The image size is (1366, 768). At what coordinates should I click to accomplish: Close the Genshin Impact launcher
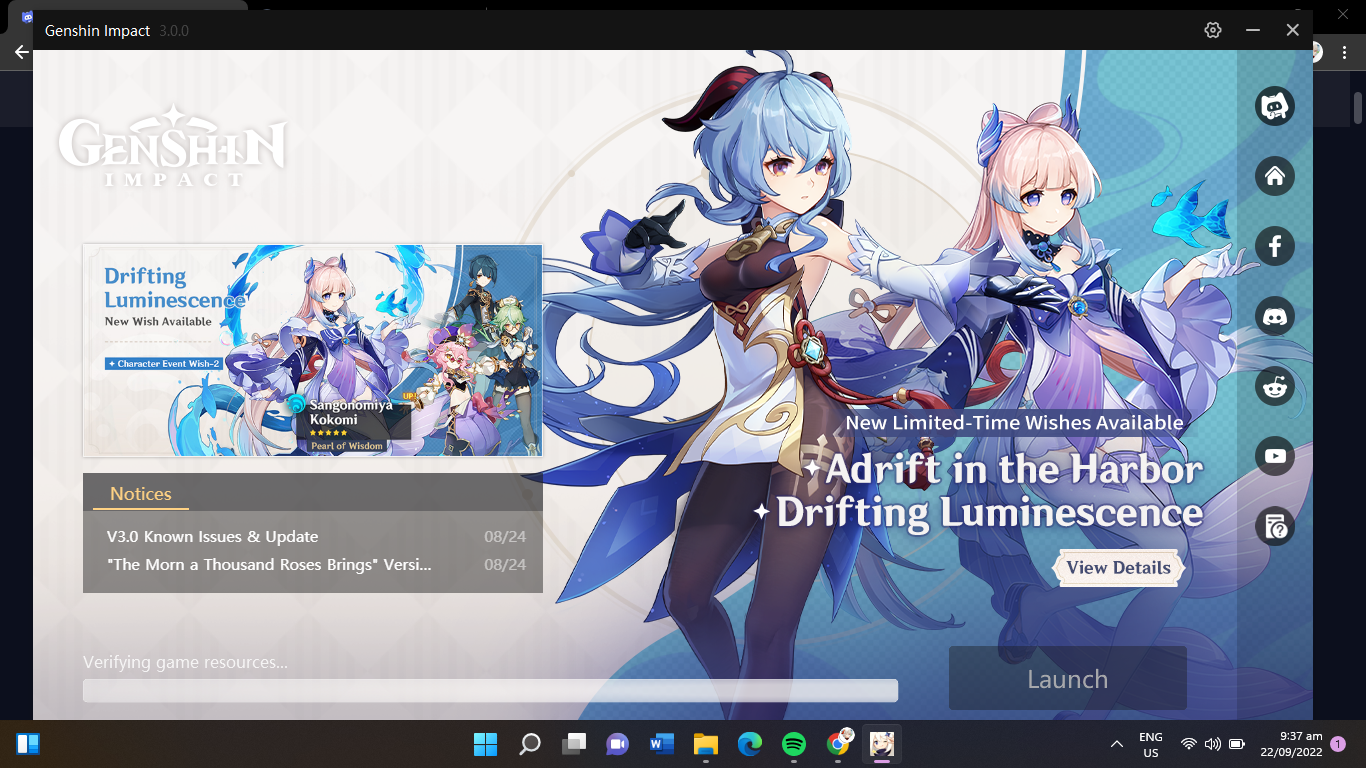[x=1293, y=30]
